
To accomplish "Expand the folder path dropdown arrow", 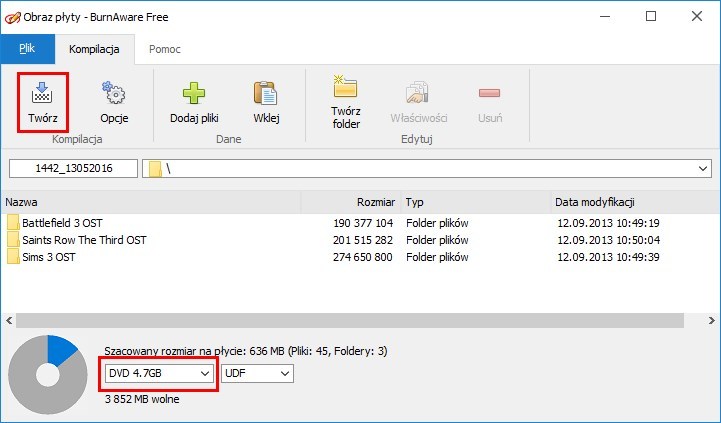I will [x=703, y=169].
